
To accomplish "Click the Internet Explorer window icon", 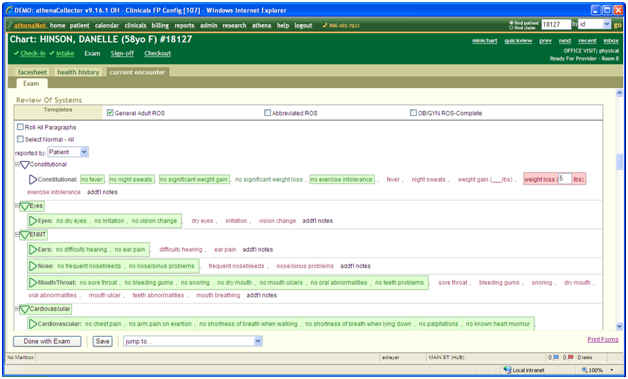I will click(9, 10).
